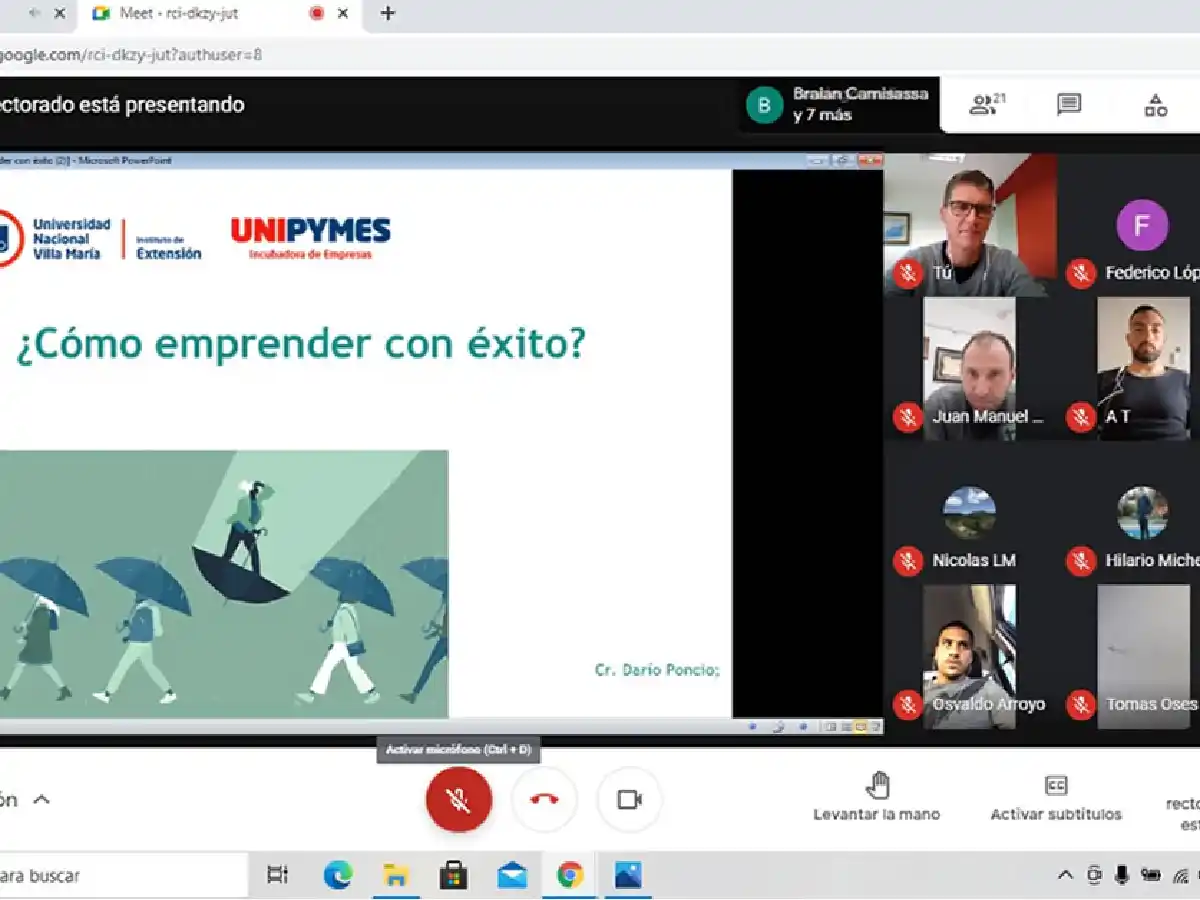This screenshot has width=1200, height=900.
Task: Switch PowerPoint to Normal view
Action: [830, 727]
